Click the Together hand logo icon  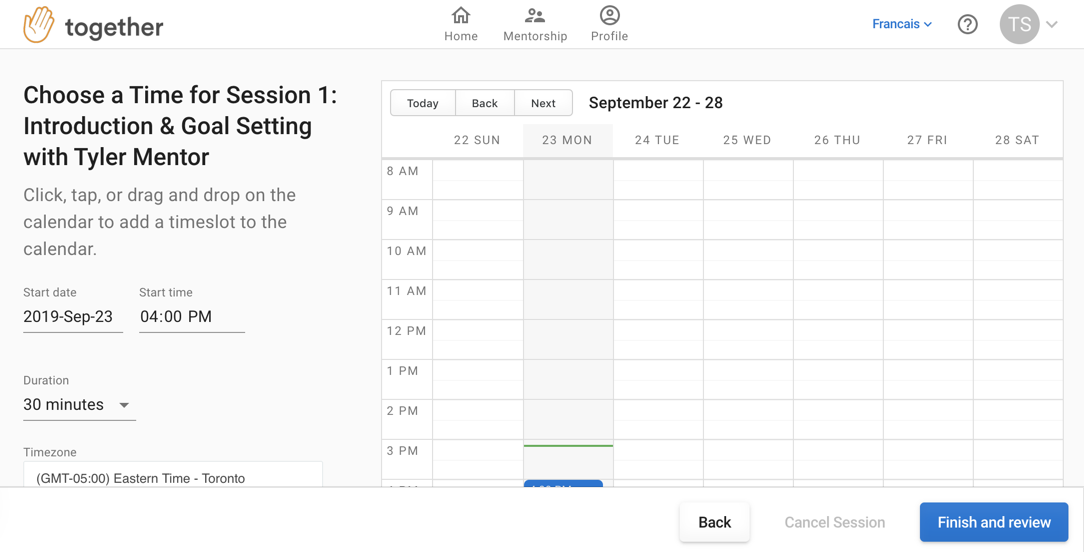[x=39, y=25]
